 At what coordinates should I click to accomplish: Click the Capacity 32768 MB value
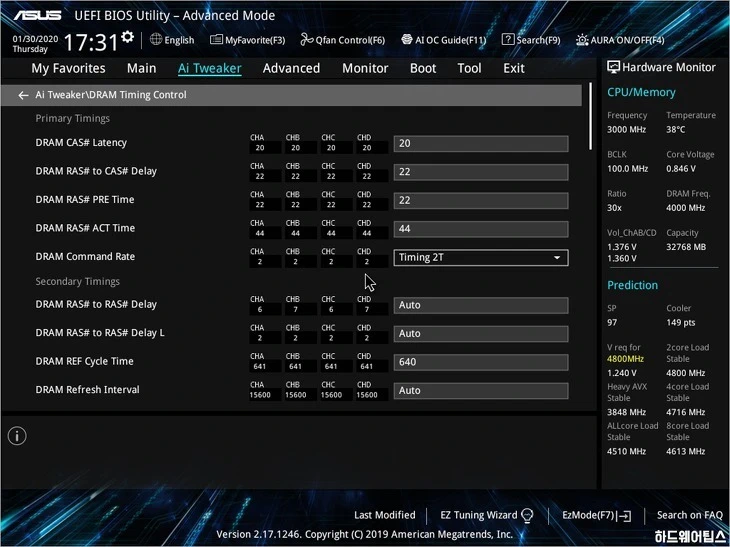point(686,247)
